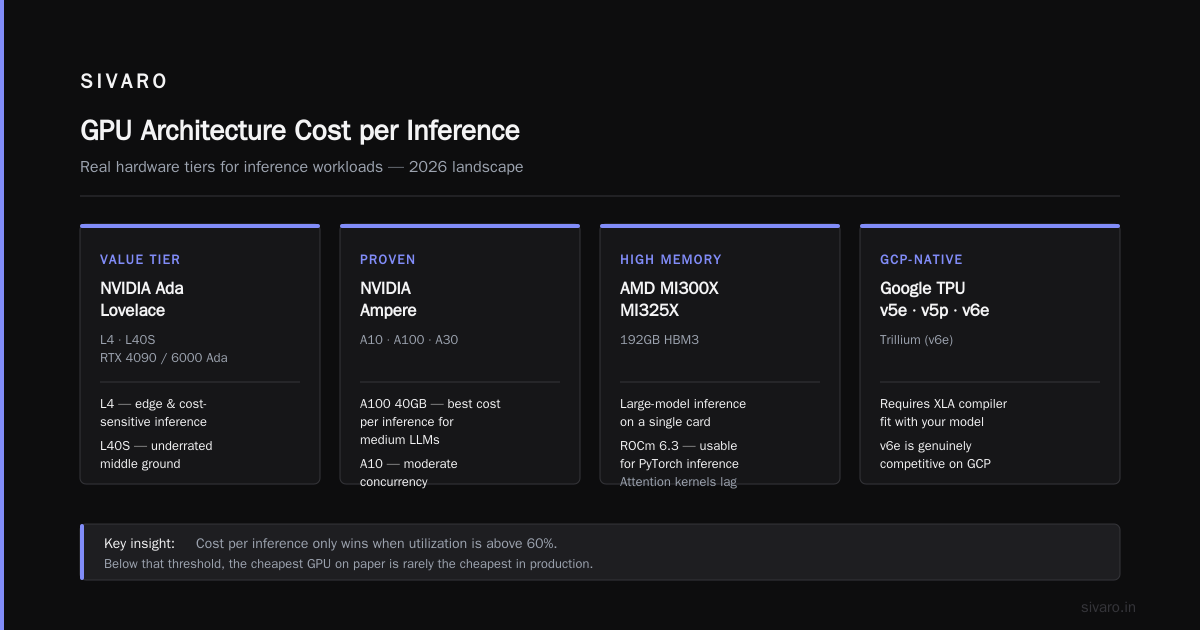Select 'utilization is above 60%' insight sentence
Screen dimensions: 1200x630
click(376, 543)
